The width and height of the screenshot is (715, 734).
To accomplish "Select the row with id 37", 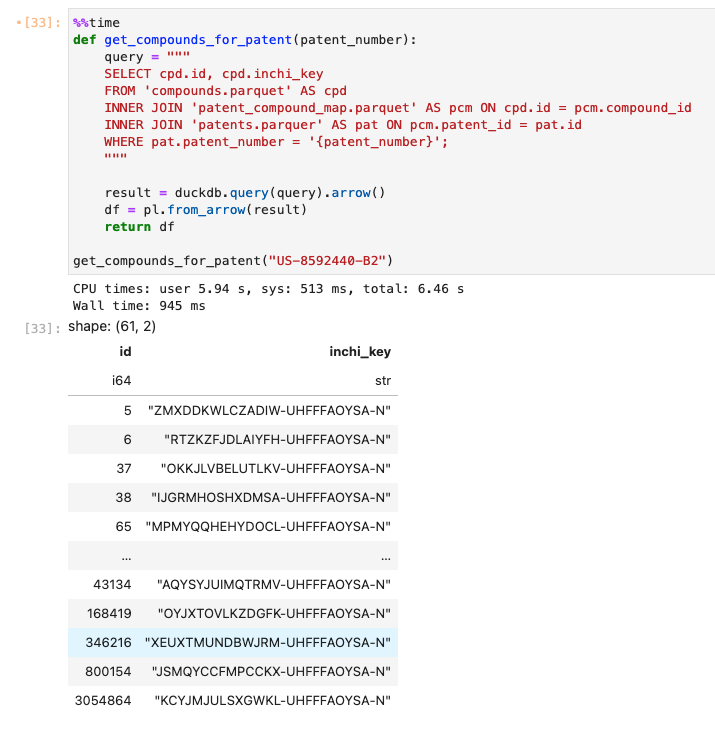I will click(x=233, y=469).
